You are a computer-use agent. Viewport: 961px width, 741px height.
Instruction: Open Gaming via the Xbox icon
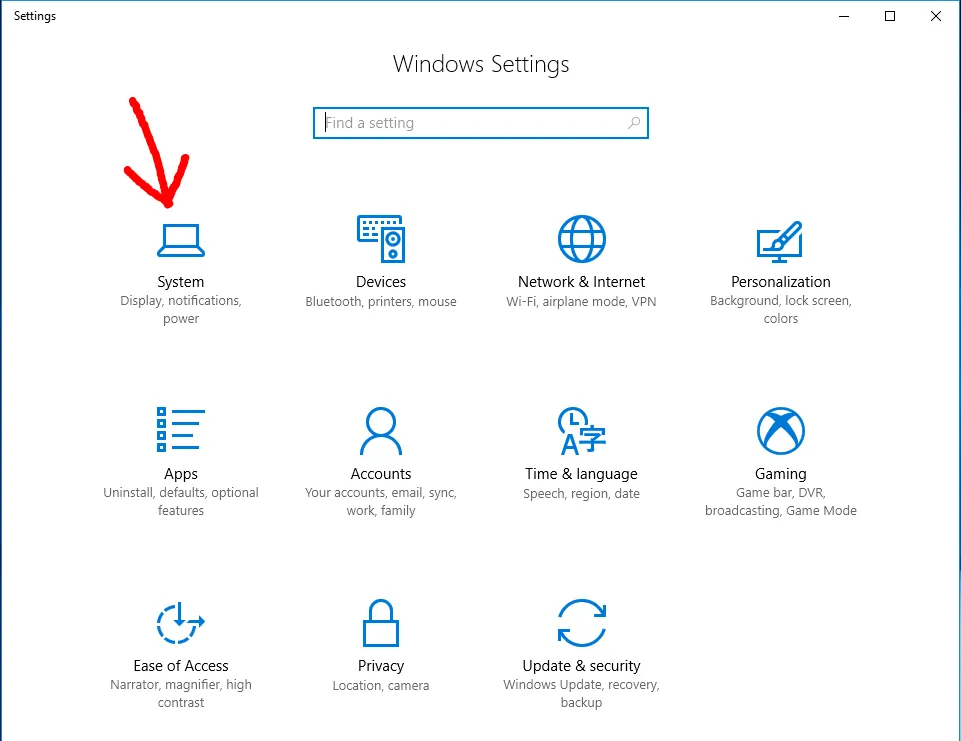point(781,430)
